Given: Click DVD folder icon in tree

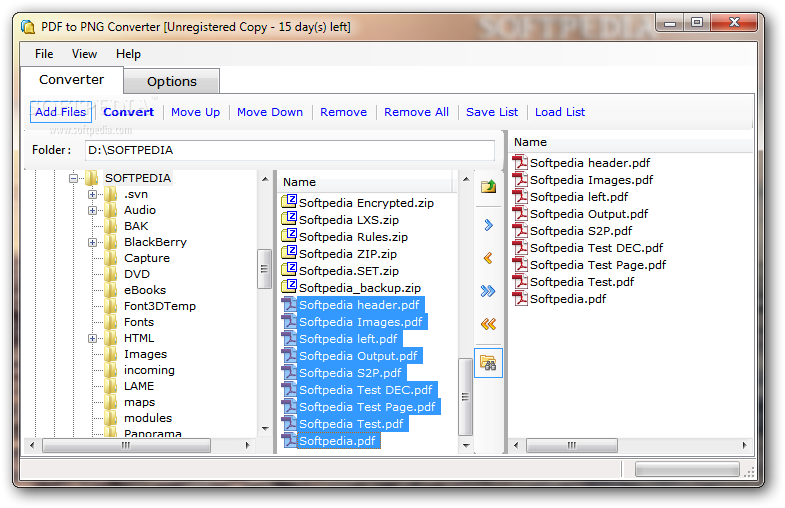Looking at the screenshot, I should point(111,274).
